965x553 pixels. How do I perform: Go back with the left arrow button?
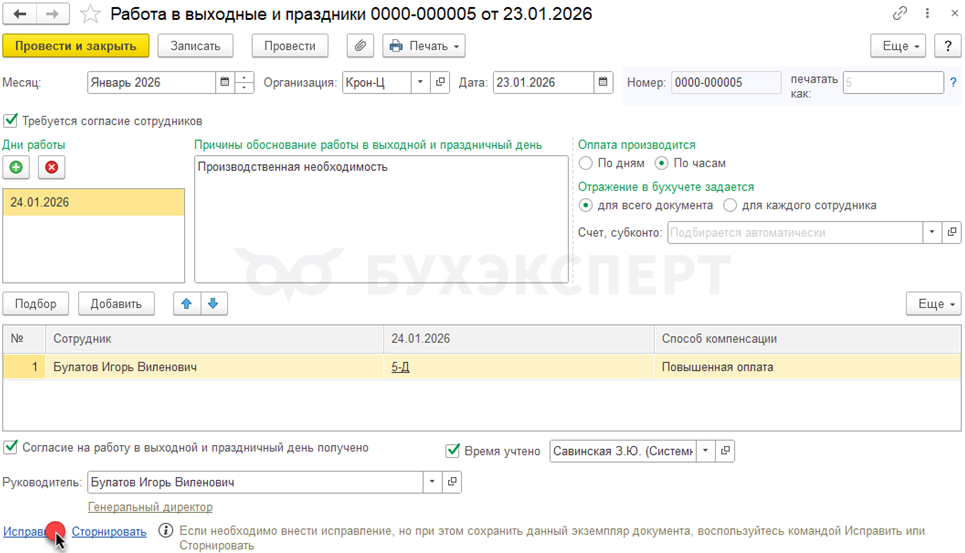pyautogui.click(x=20, y=14)
